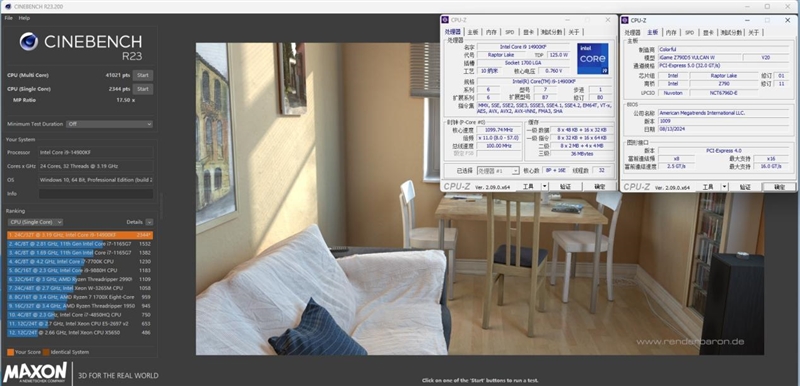
Task: Click the core speed value 1099.74 MHz
Action: tap(498, 130)
